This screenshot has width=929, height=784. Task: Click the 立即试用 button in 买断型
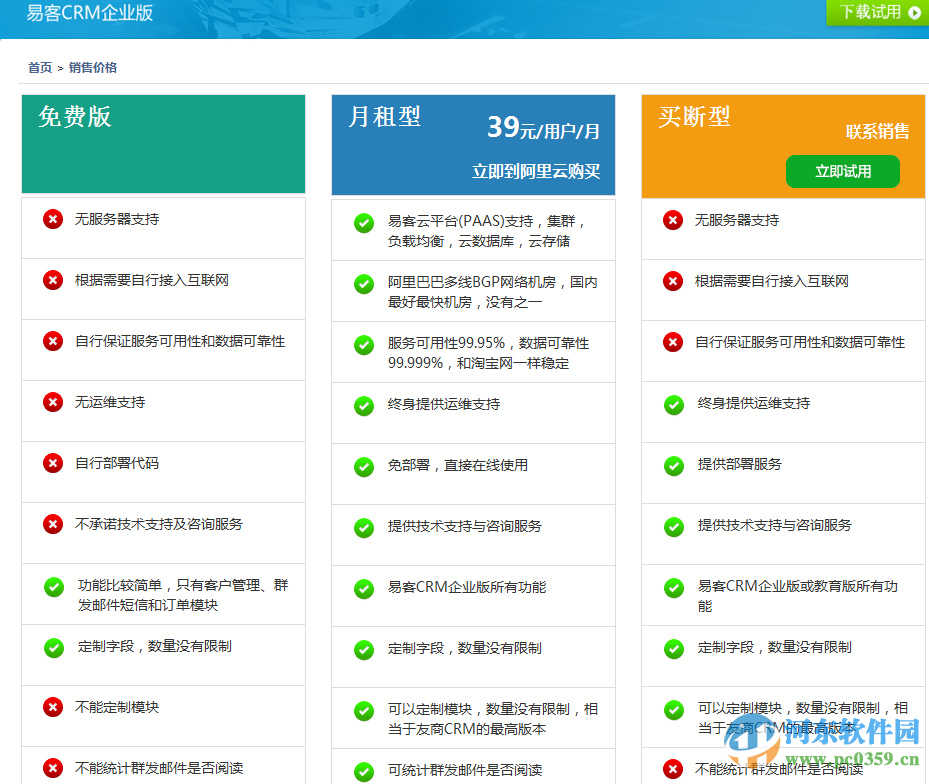tap(842, 171)
